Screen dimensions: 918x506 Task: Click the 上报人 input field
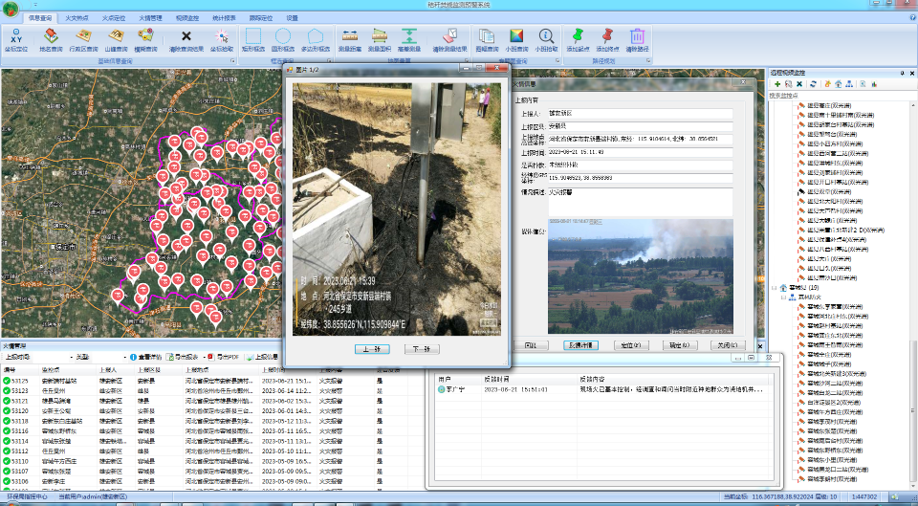pyautogui.click(x=640, y=114)
